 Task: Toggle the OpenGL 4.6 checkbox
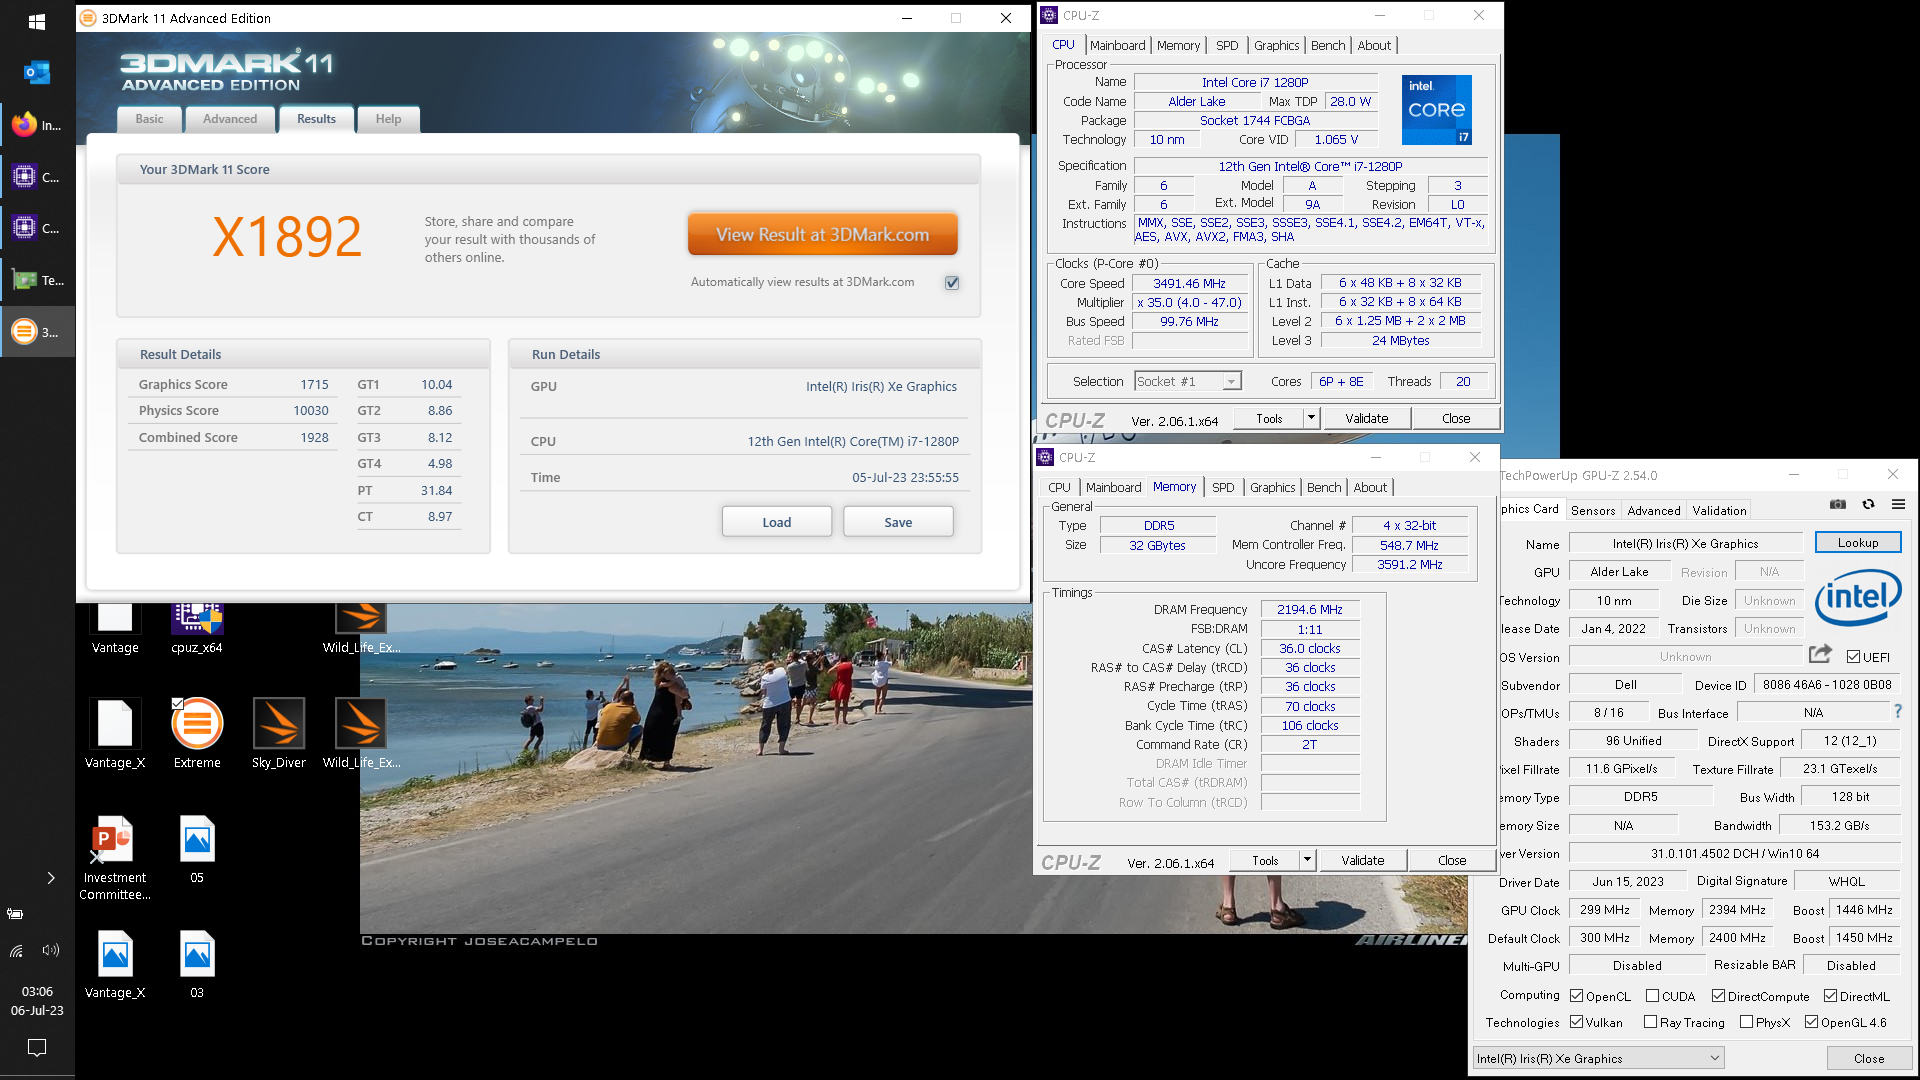1812,1022
